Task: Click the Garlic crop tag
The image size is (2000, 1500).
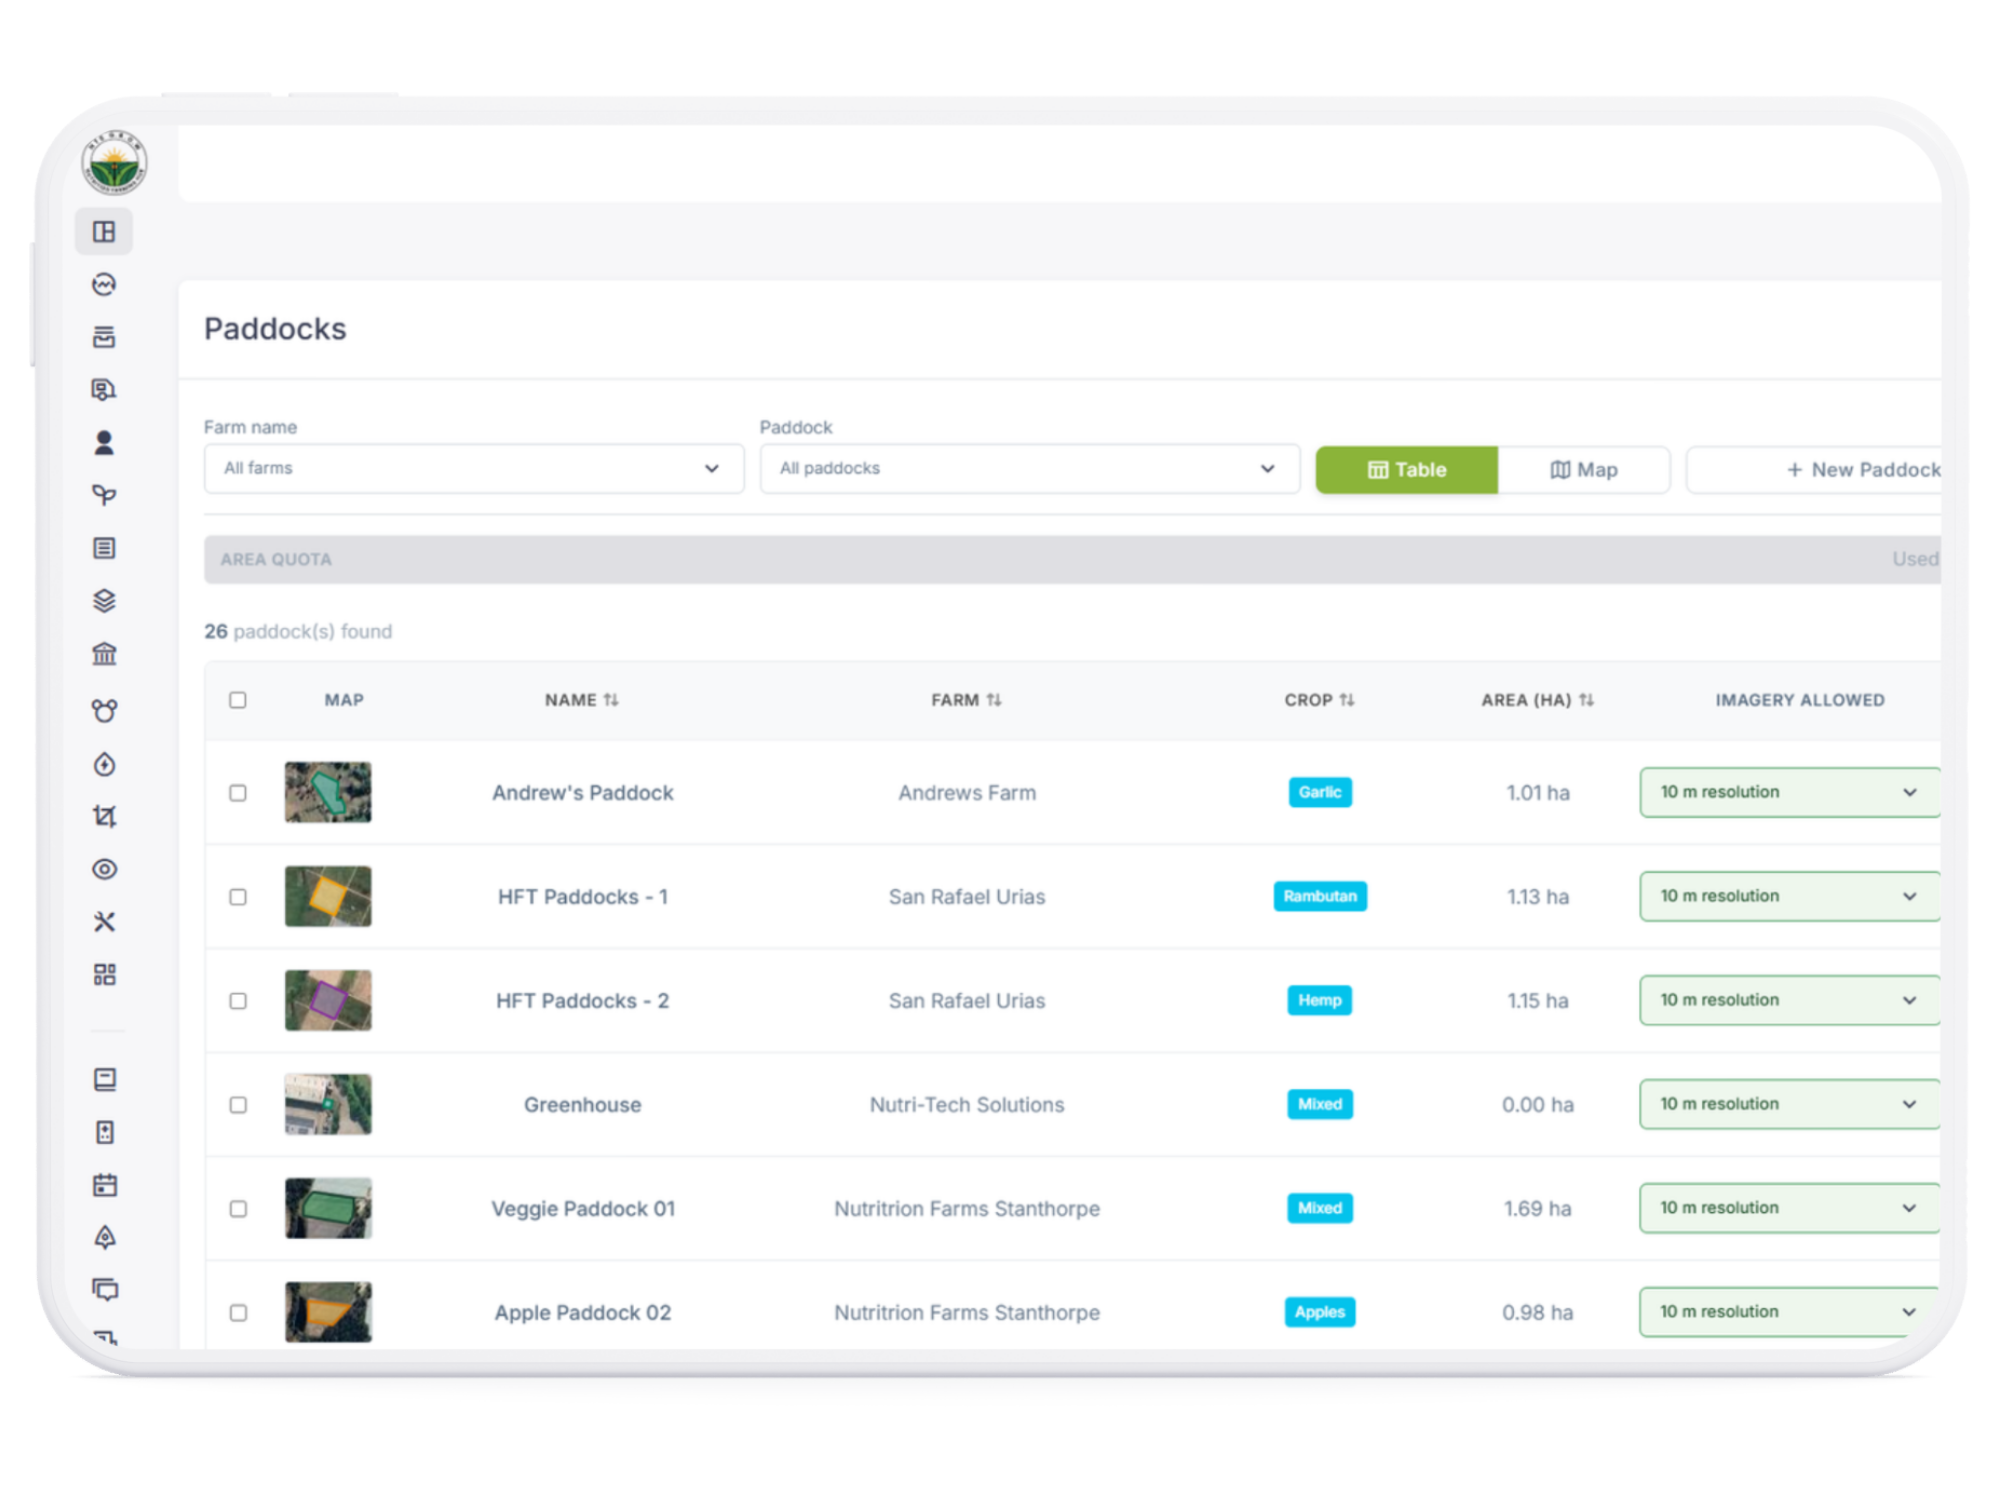Action: pos(1320,792)
